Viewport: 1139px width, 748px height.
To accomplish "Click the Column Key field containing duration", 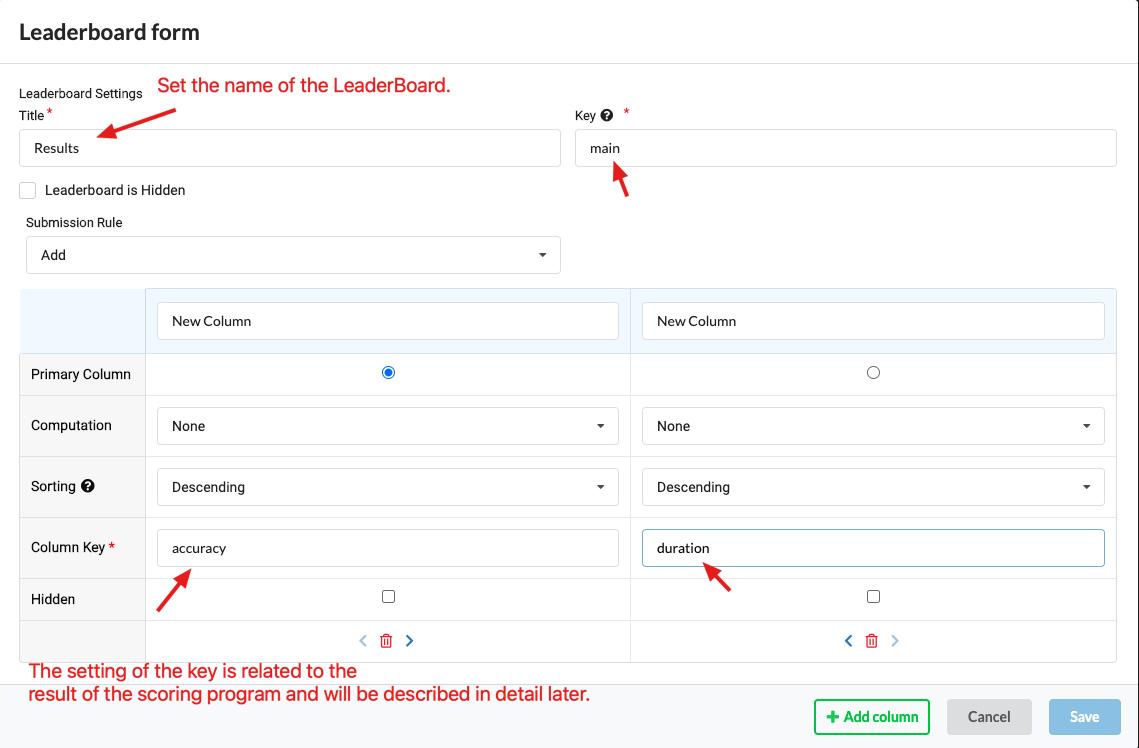I will coord(873,548).
